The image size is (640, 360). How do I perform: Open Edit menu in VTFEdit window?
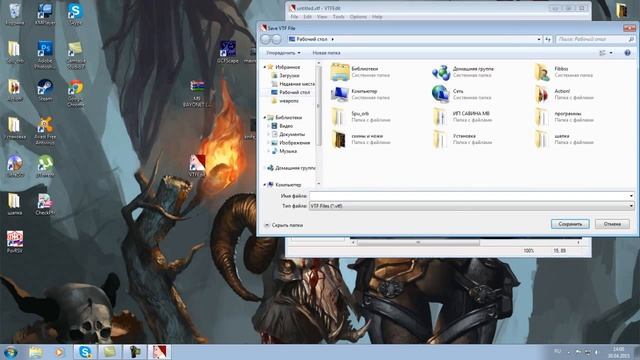click(307, 17)
